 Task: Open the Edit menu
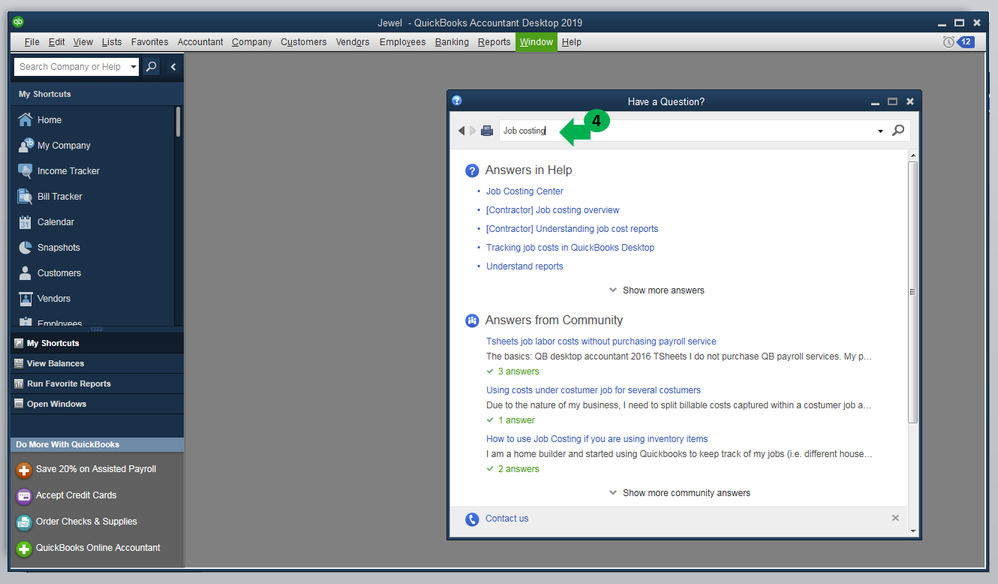pos(57,42)
